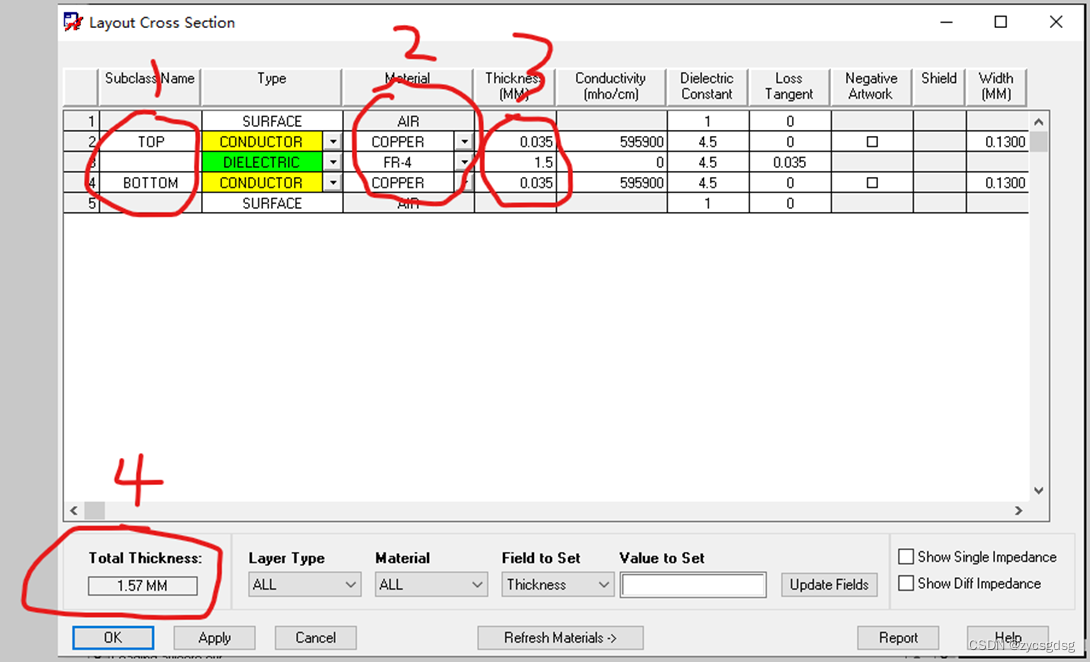Open Material dropdown for FR-4 dielectric row
This screenshot has width=1090, height=662.
[464, 162]
